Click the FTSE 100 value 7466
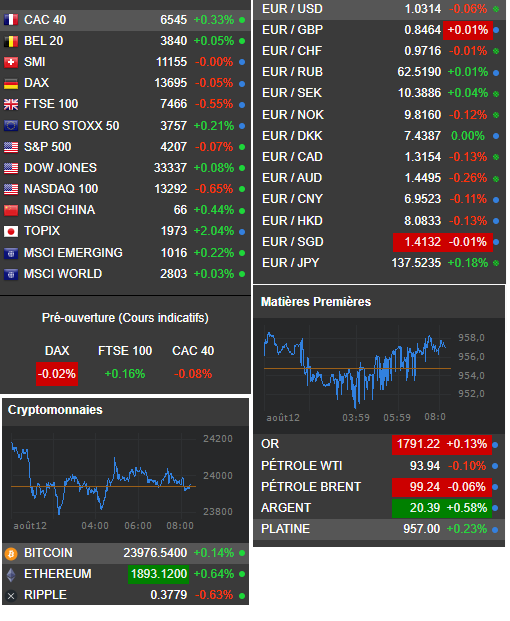Screen dimensions: 510x621 pyautogui.click(x=173, y=104)
